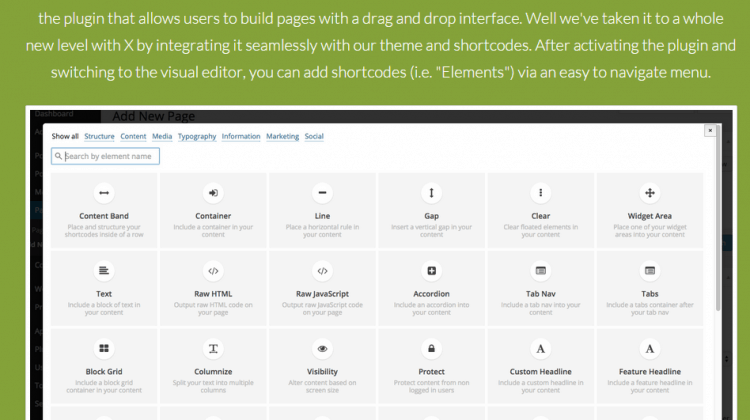The height and width of the screenshot is (420, 750).
Task: Insert the Gap element icon
Action: pos(431,193)
